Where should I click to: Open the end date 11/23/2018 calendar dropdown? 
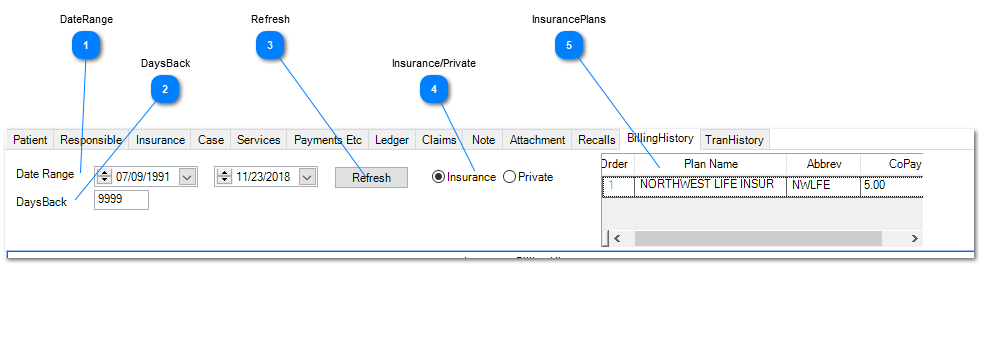(x=307, y=177)
